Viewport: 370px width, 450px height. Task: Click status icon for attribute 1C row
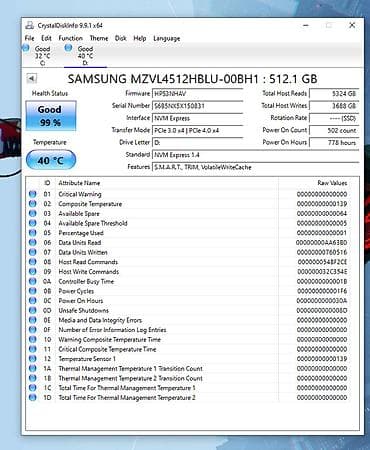click(32, 388)
